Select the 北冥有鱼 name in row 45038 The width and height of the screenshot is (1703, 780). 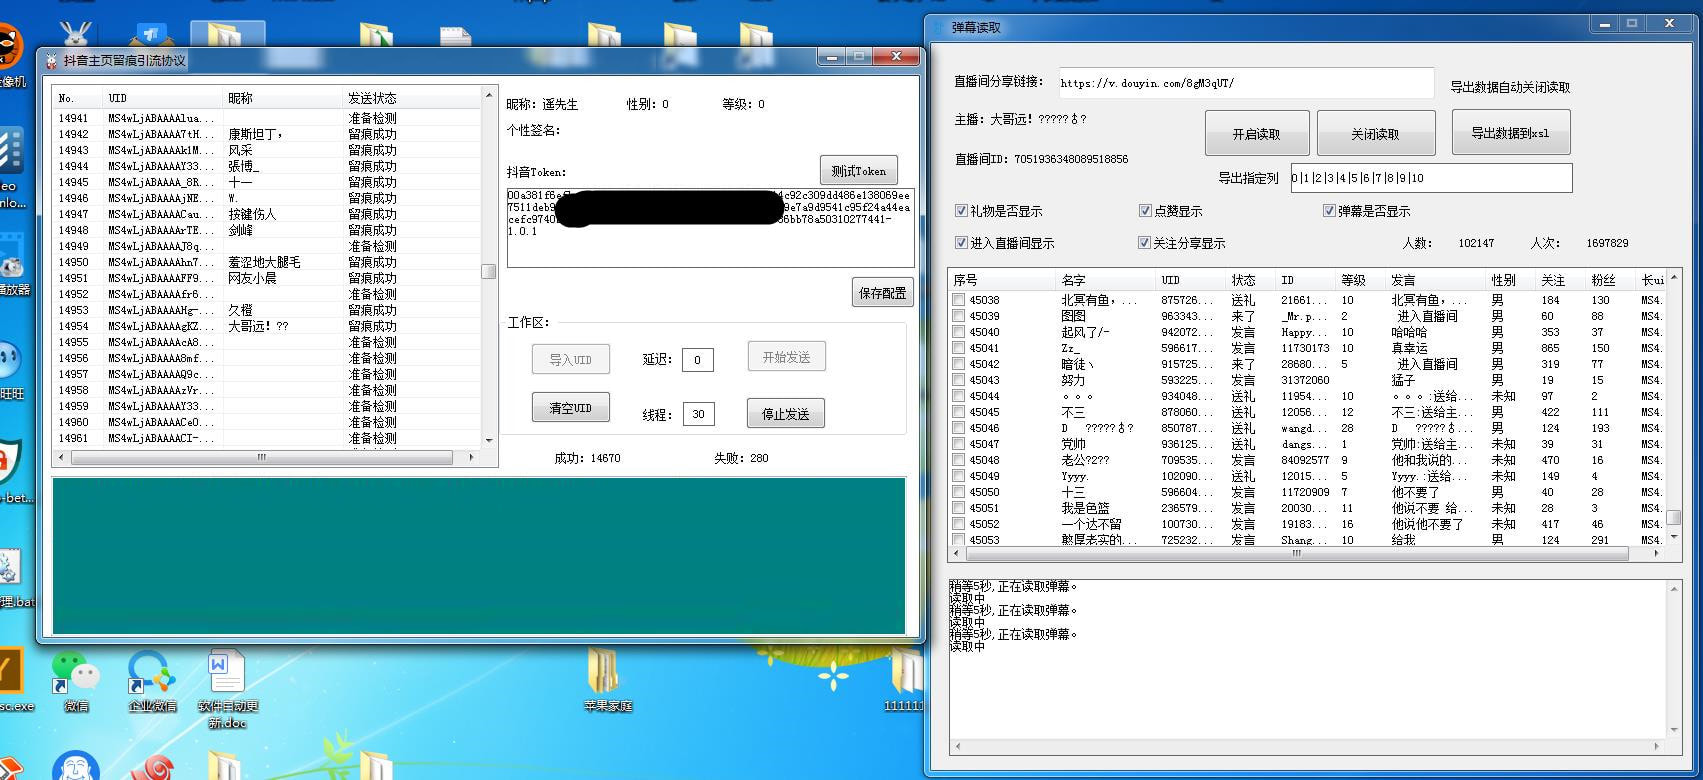coord(1099,300)
